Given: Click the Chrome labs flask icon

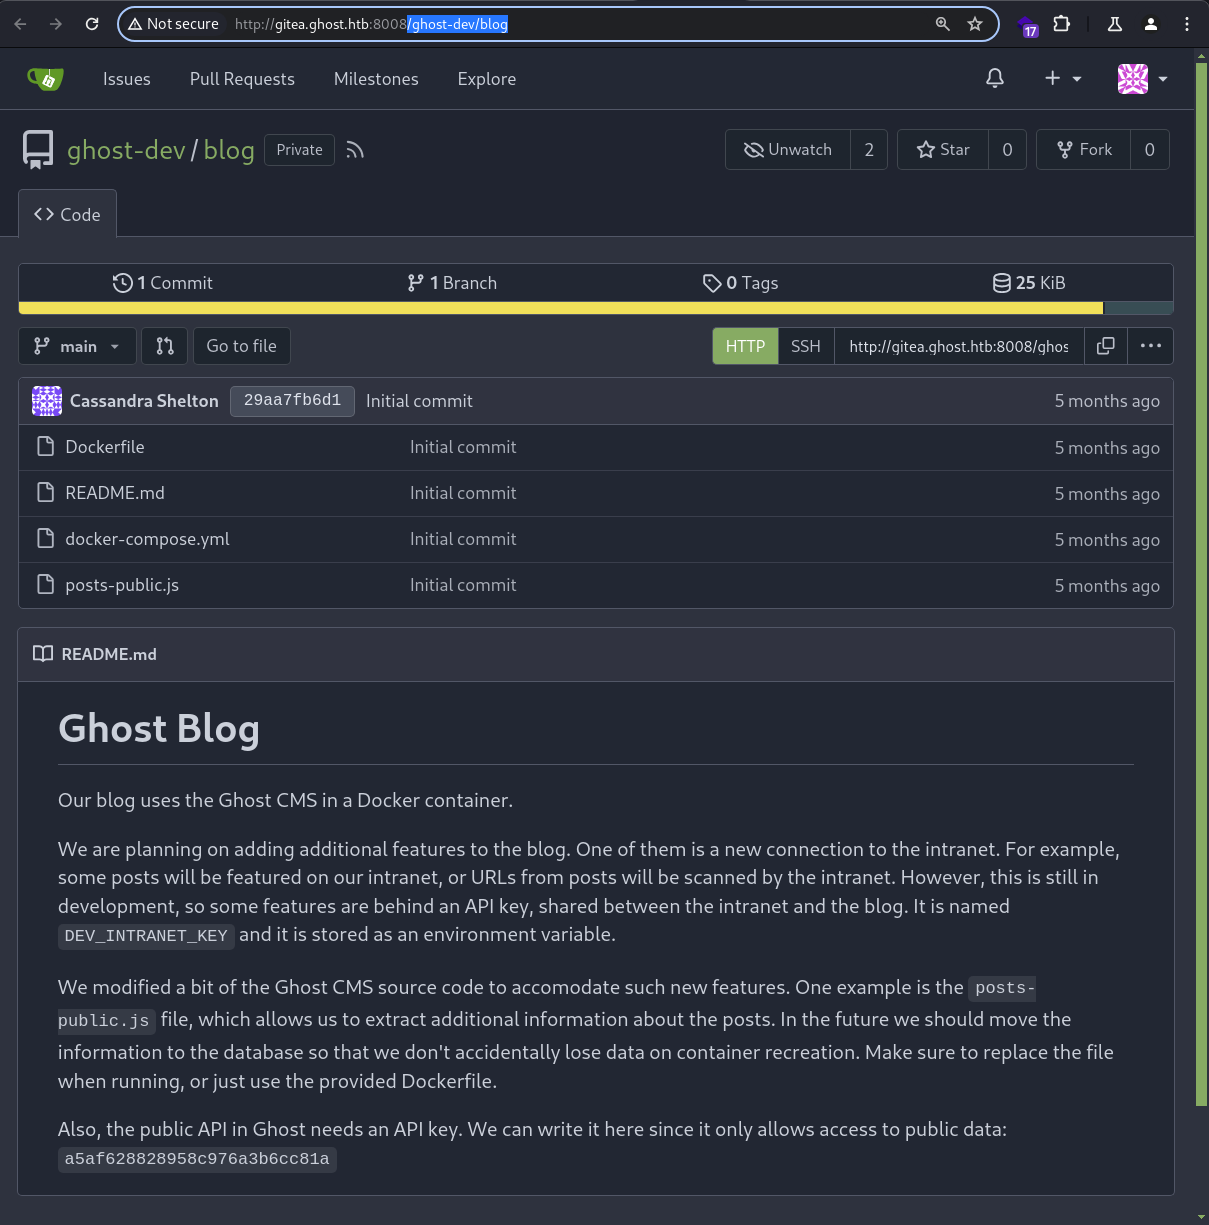Looking at the screenshot, I should click(1115, 24).
